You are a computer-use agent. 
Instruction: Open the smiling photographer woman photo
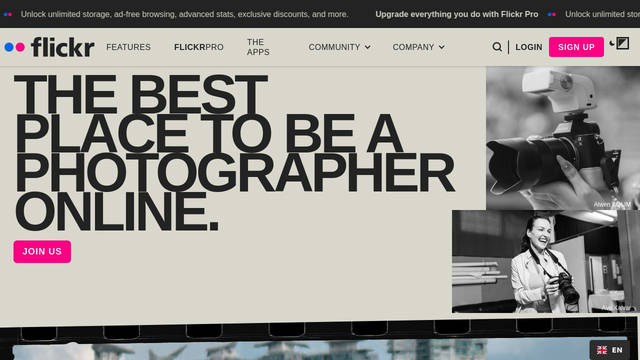click(546, 262)
